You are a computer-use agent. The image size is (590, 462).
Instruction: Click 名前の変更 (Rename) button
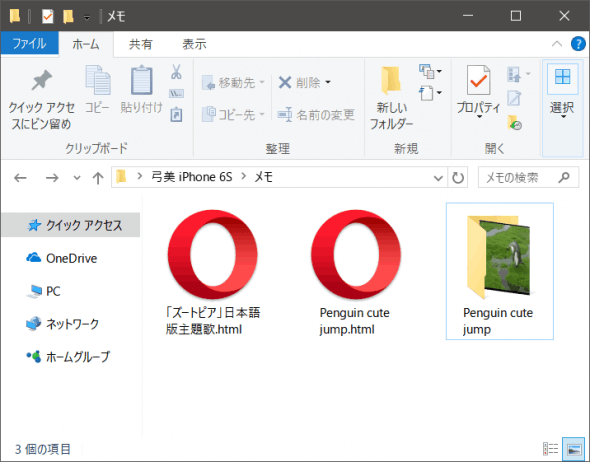click(316, 114)
